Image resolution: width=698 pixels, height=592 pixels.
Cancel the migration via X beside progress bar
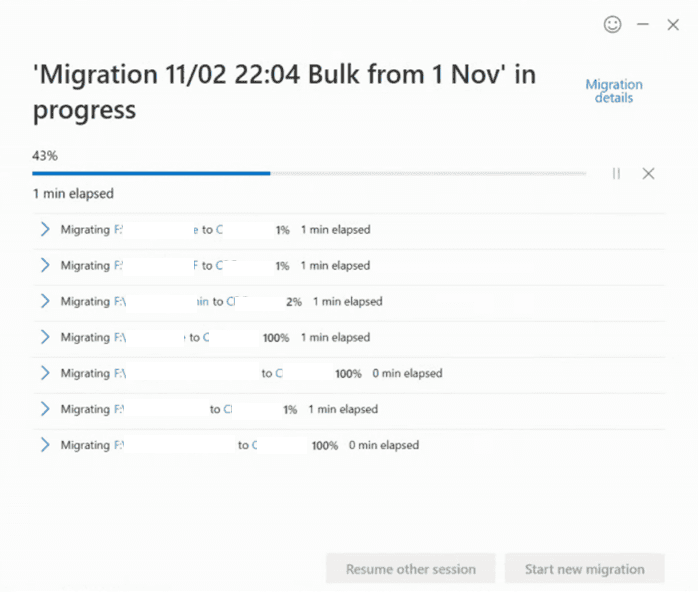point(648,174)
